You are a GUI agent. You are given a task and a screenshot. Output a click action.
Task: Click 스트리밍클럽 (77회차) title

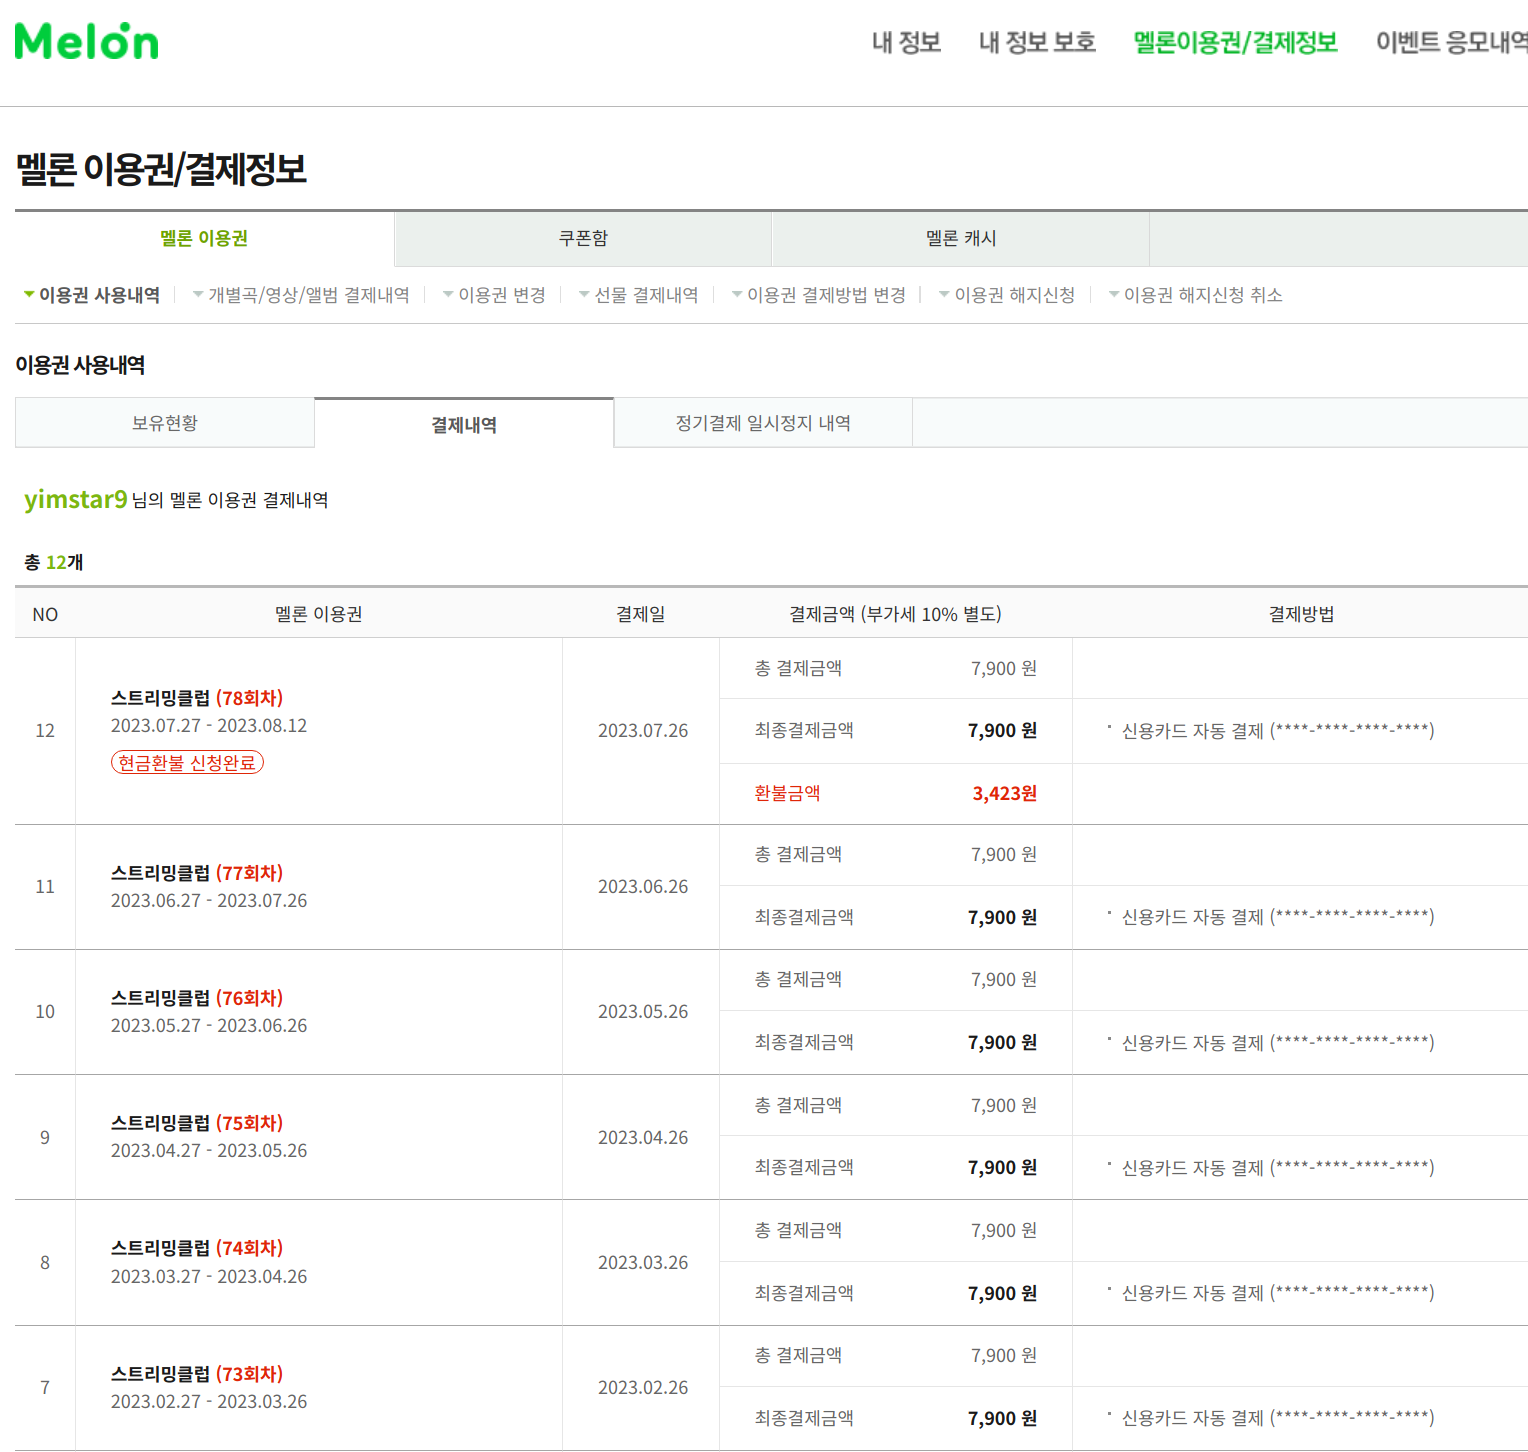[197, 873]
